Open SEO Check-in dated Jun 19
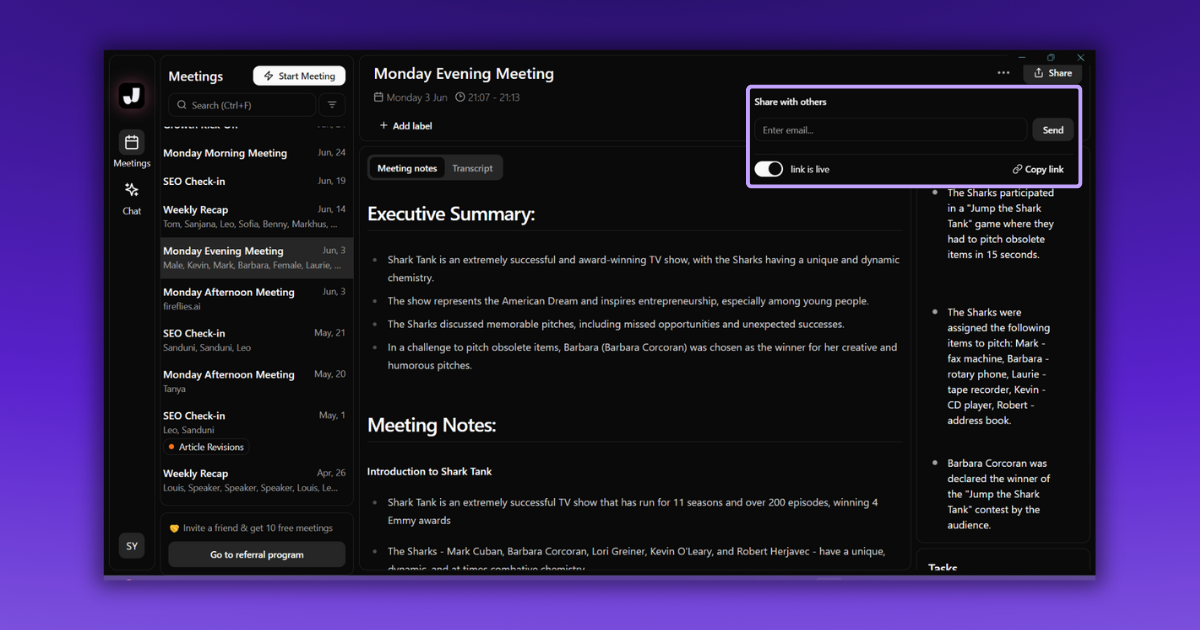 pyautogui.click(x=256, y=181)
